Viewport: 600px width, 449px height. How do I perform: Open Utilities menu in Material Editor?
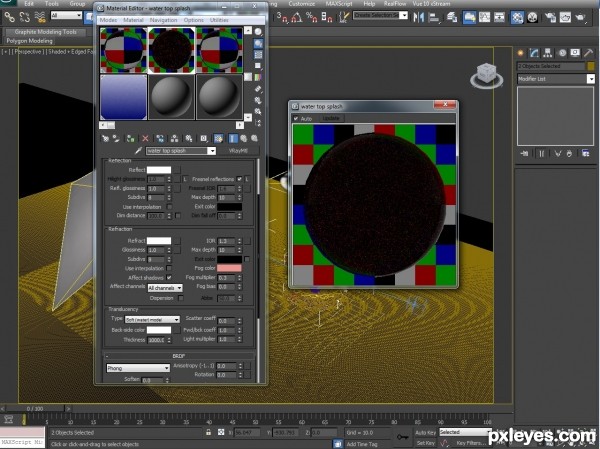coord(219,20)
